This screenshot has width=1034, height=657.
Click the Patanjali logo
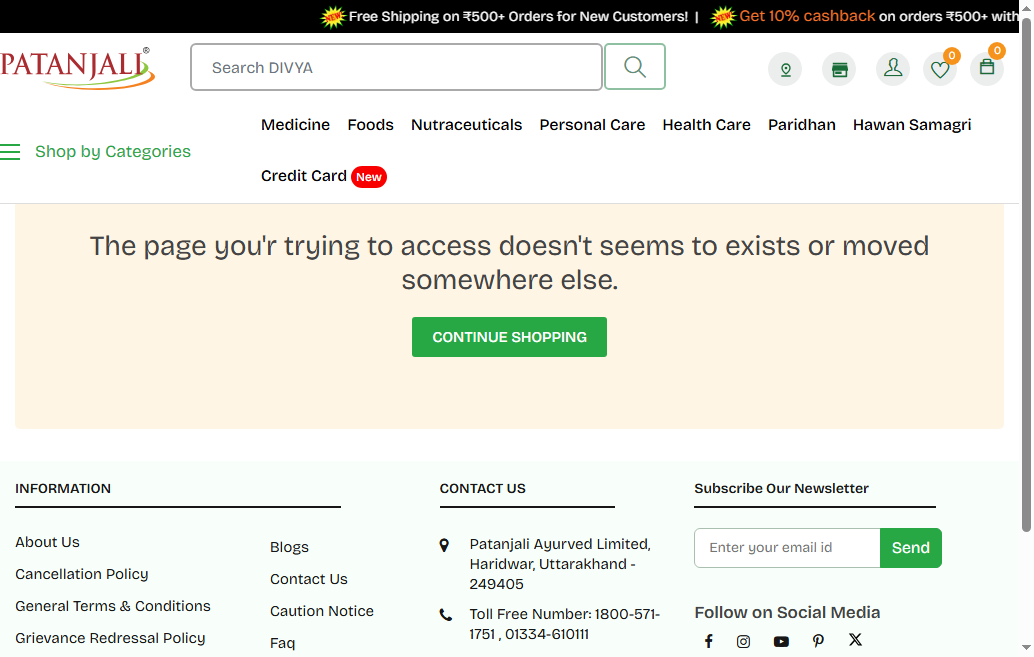click(77, 67)
